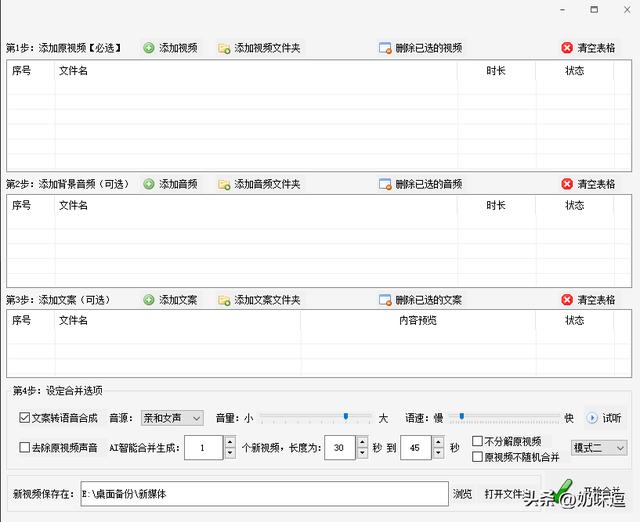The height and width of the screenshot is (522, 640).
Task: Click 内容预览 column header in copy table
Action: point(418,320)
